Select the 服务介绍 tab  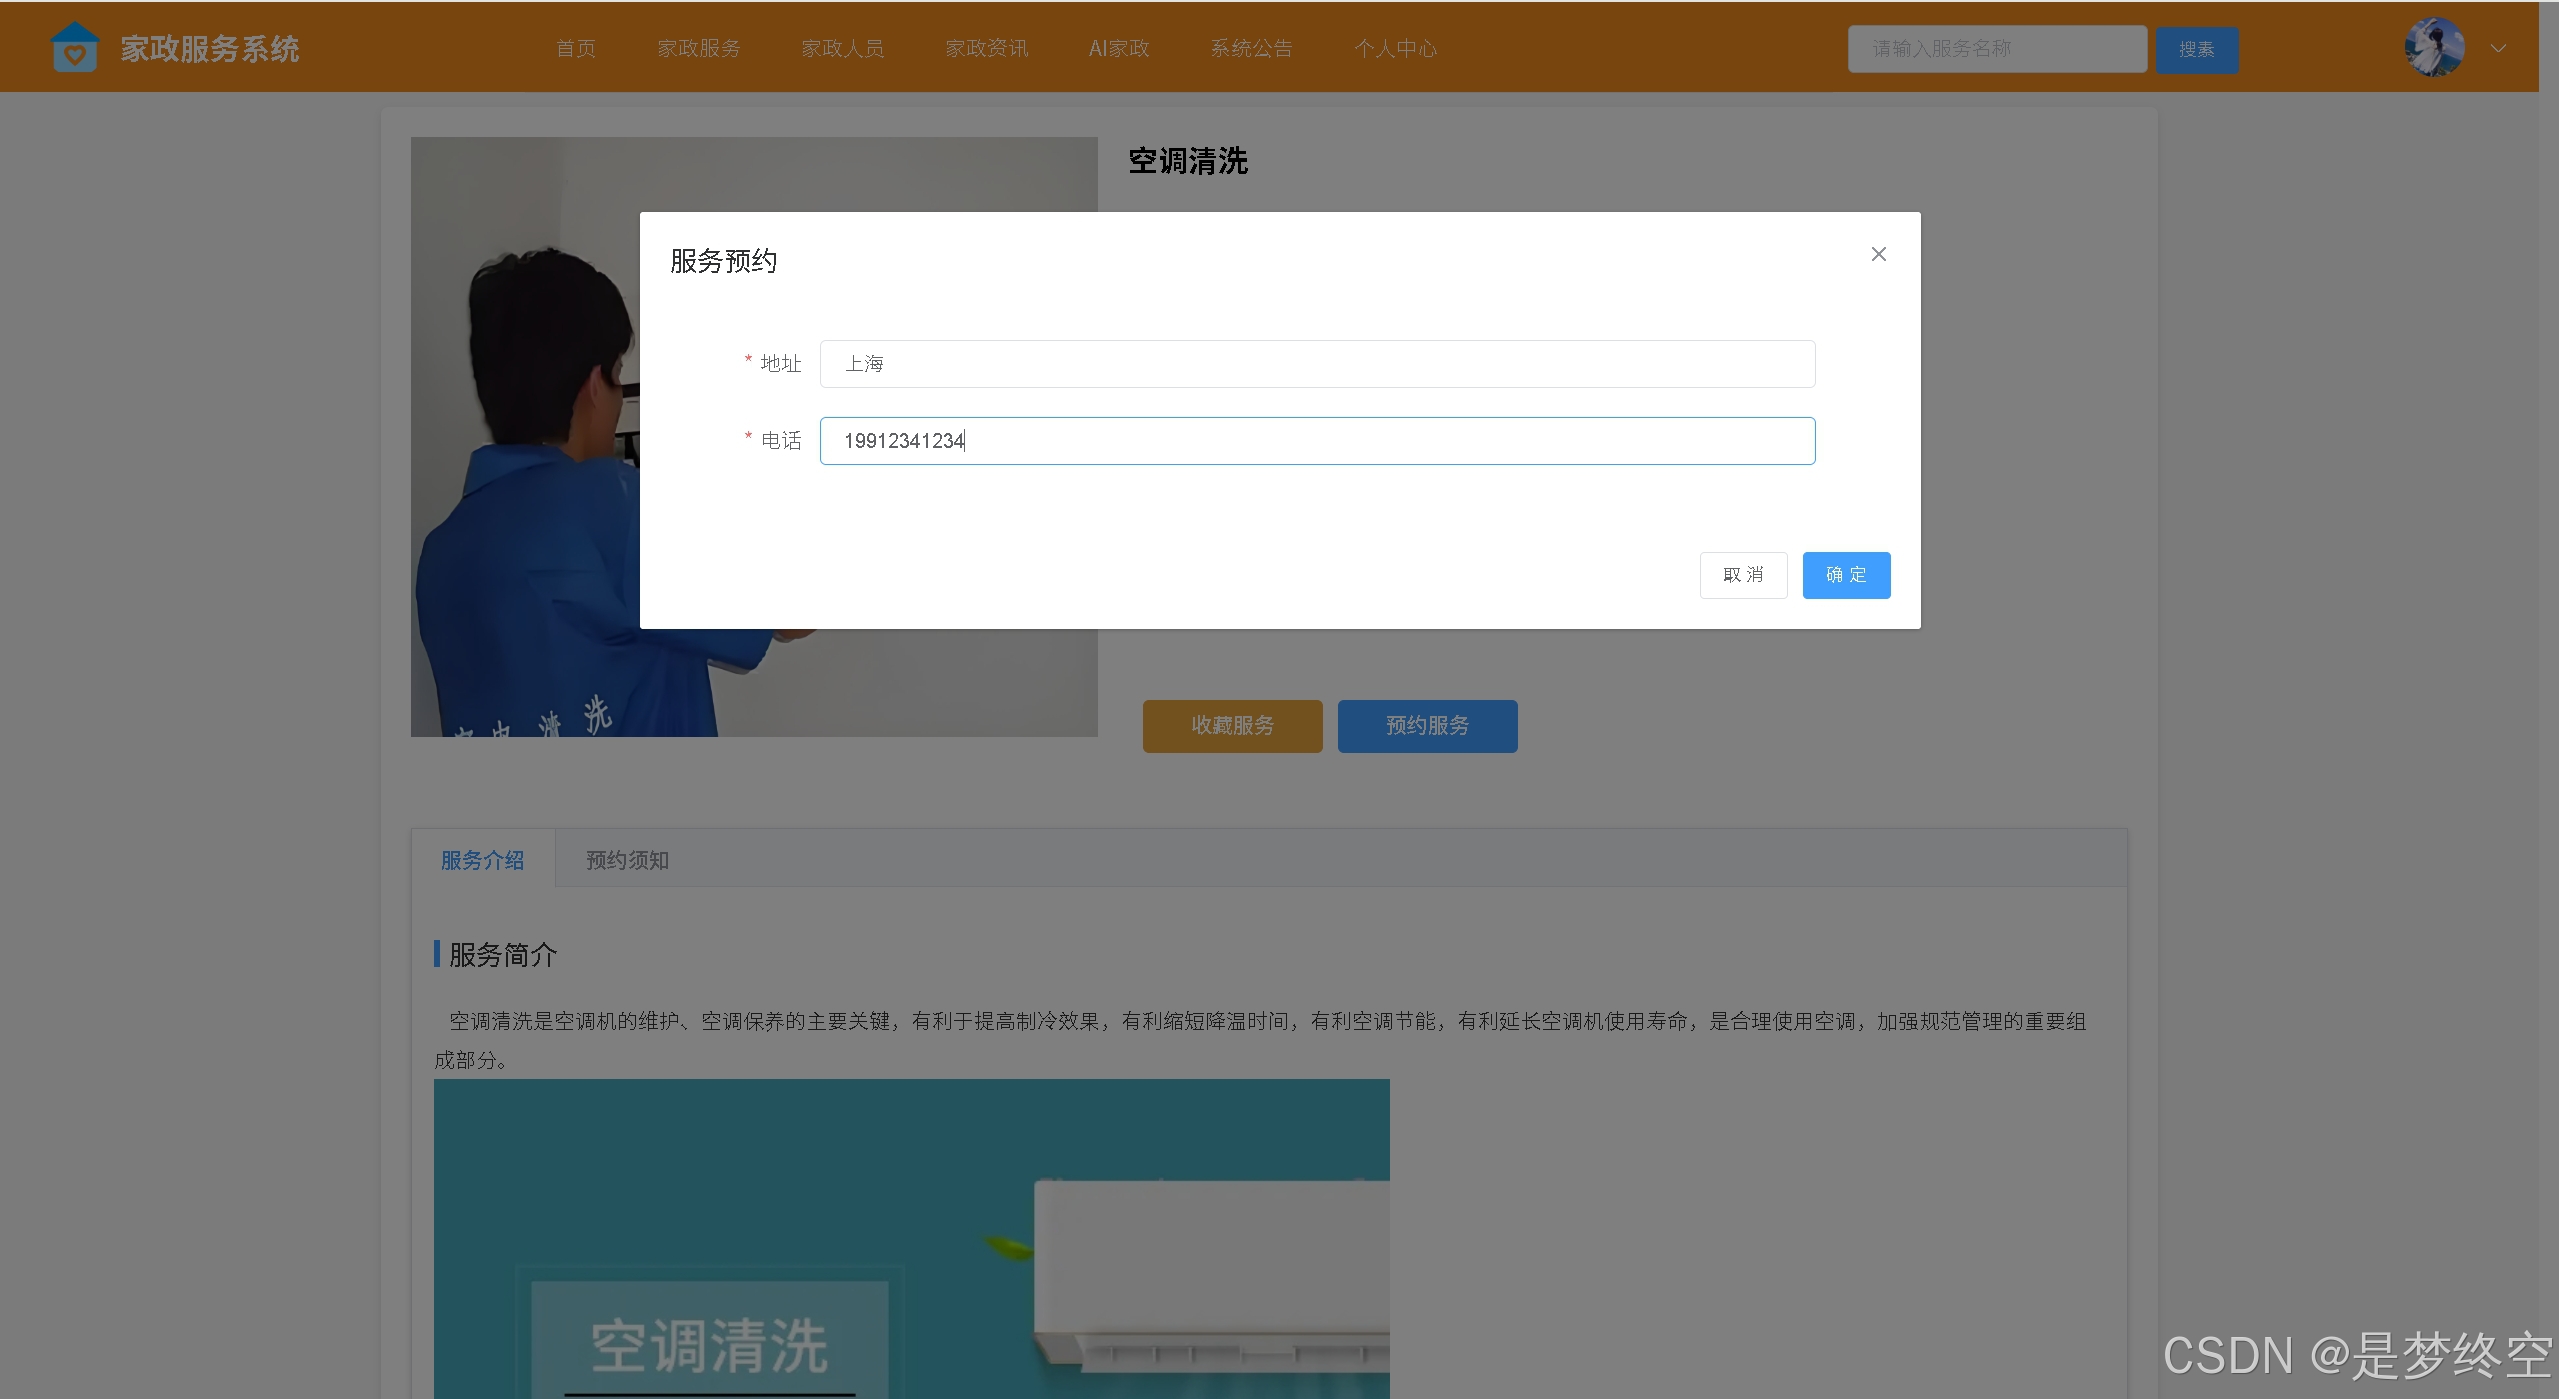[483, 860]
